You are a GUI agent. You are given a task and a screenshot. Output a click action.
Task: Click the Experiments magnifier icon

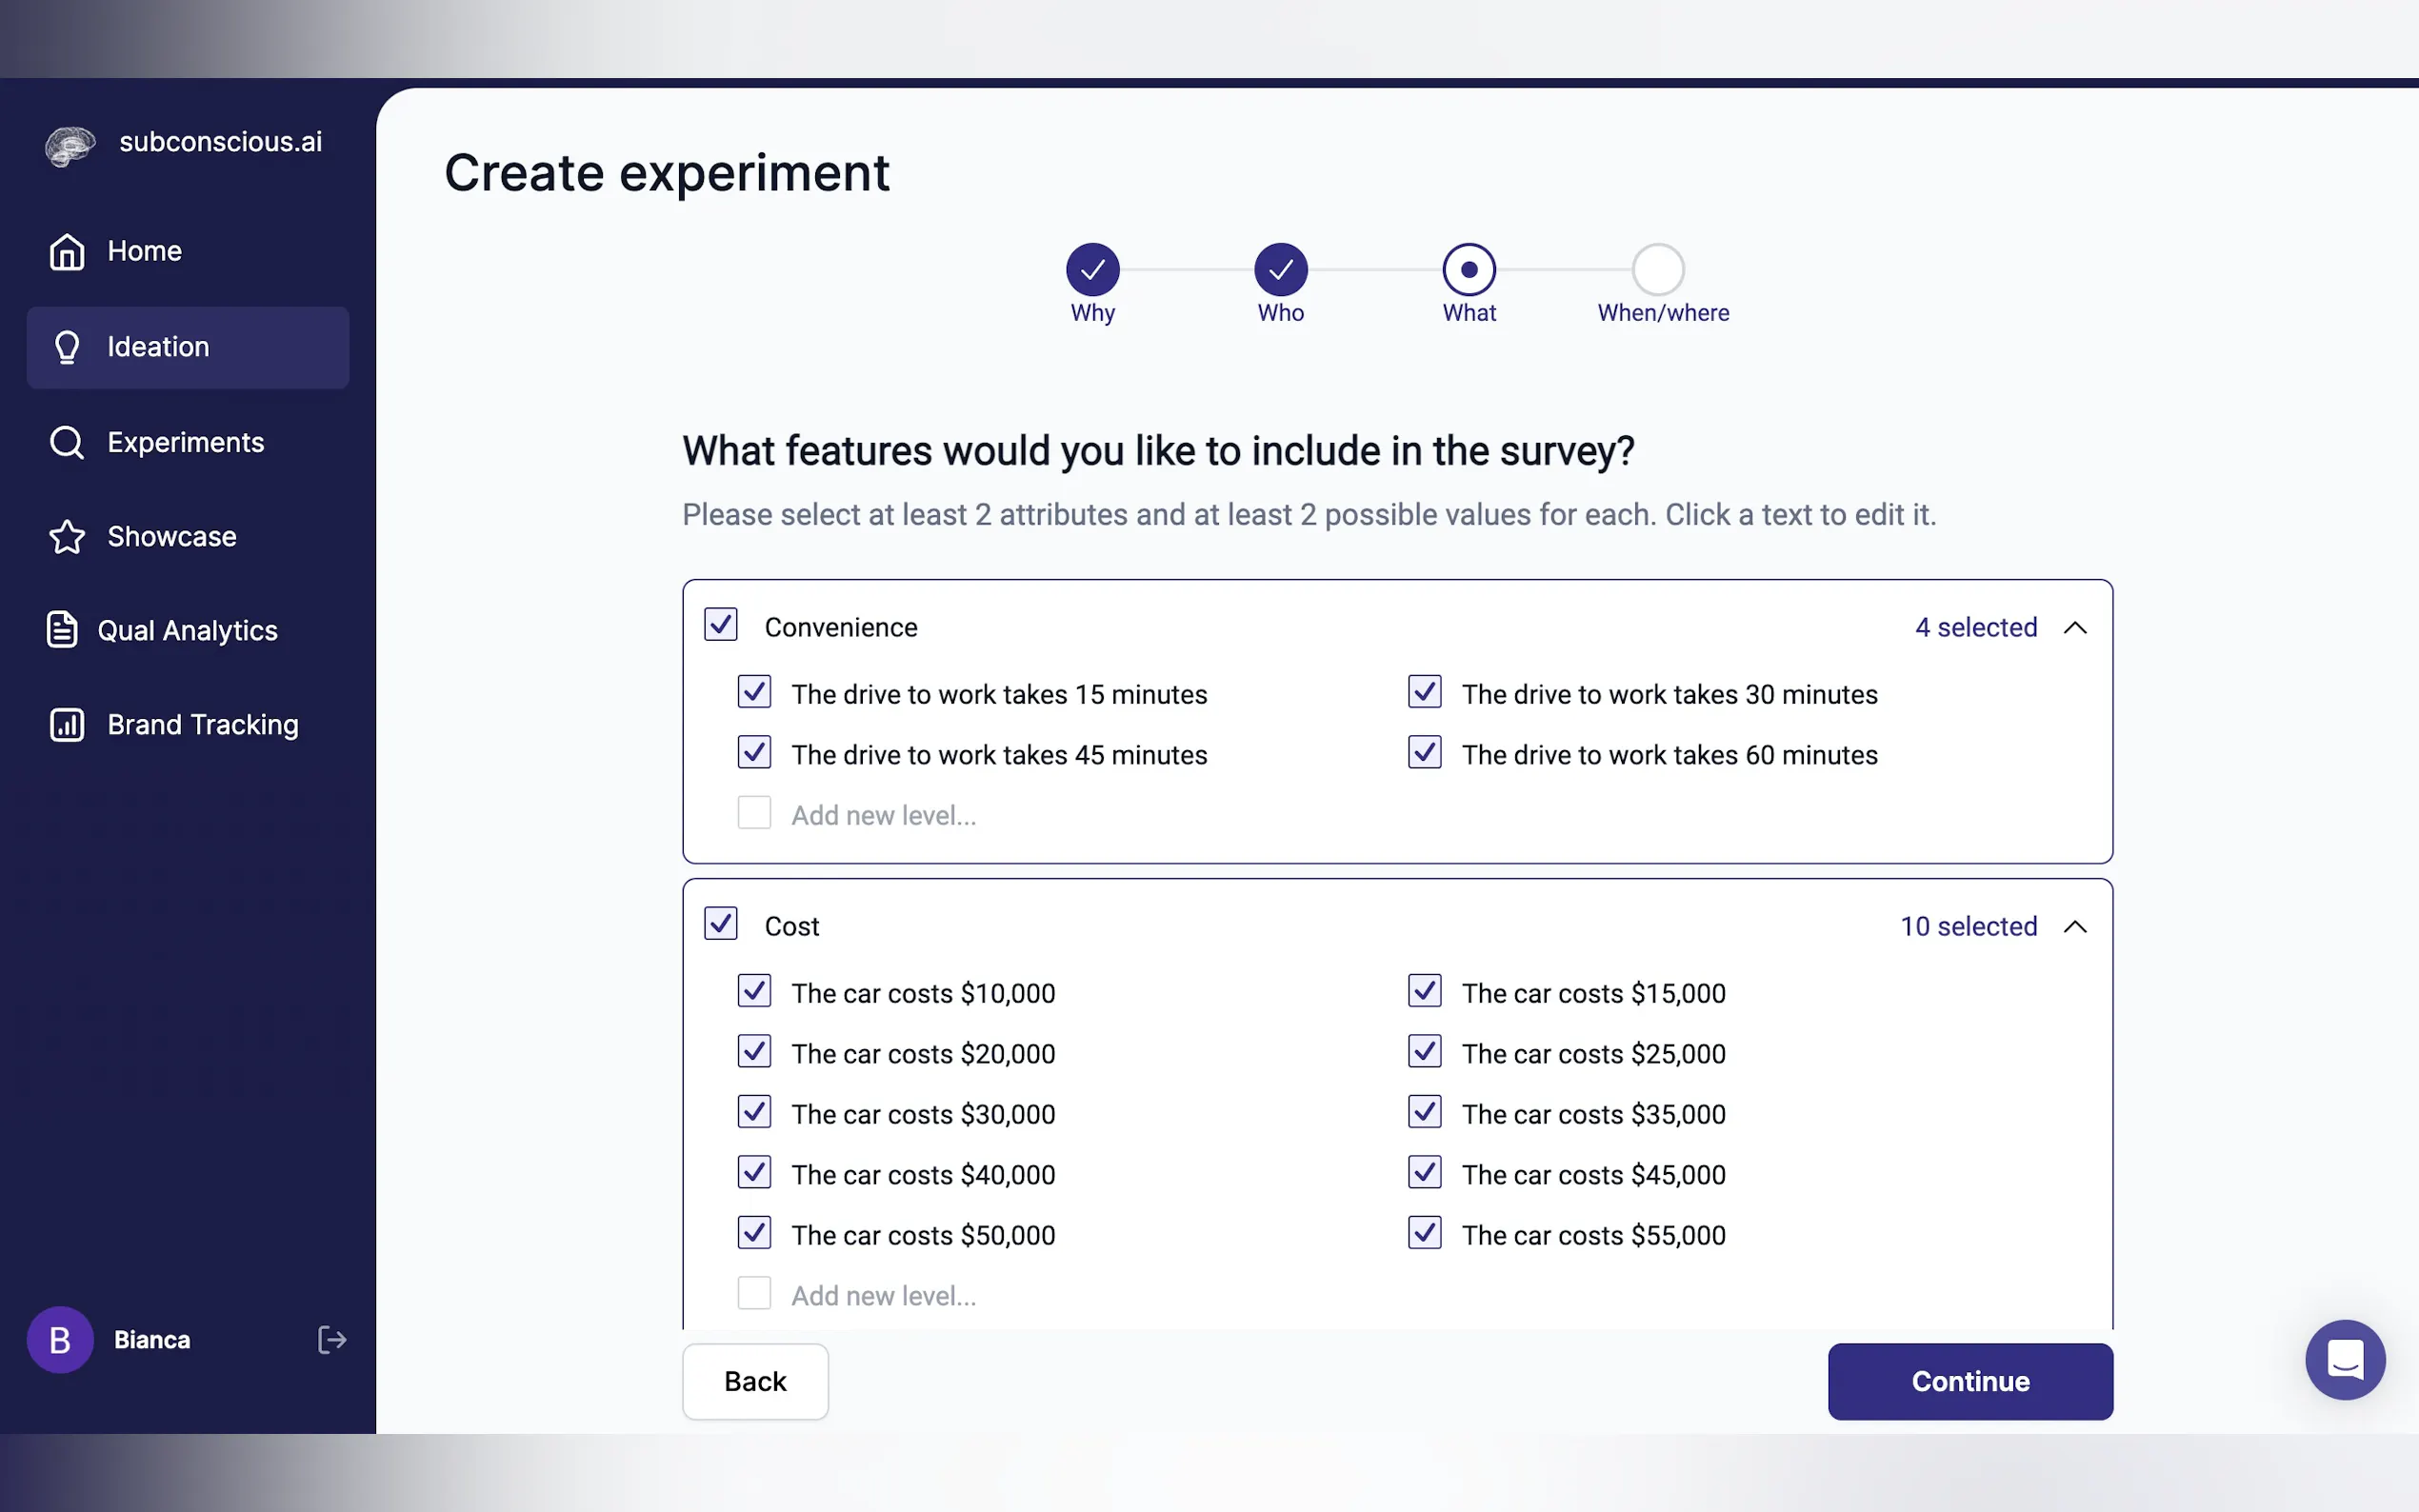67,442
